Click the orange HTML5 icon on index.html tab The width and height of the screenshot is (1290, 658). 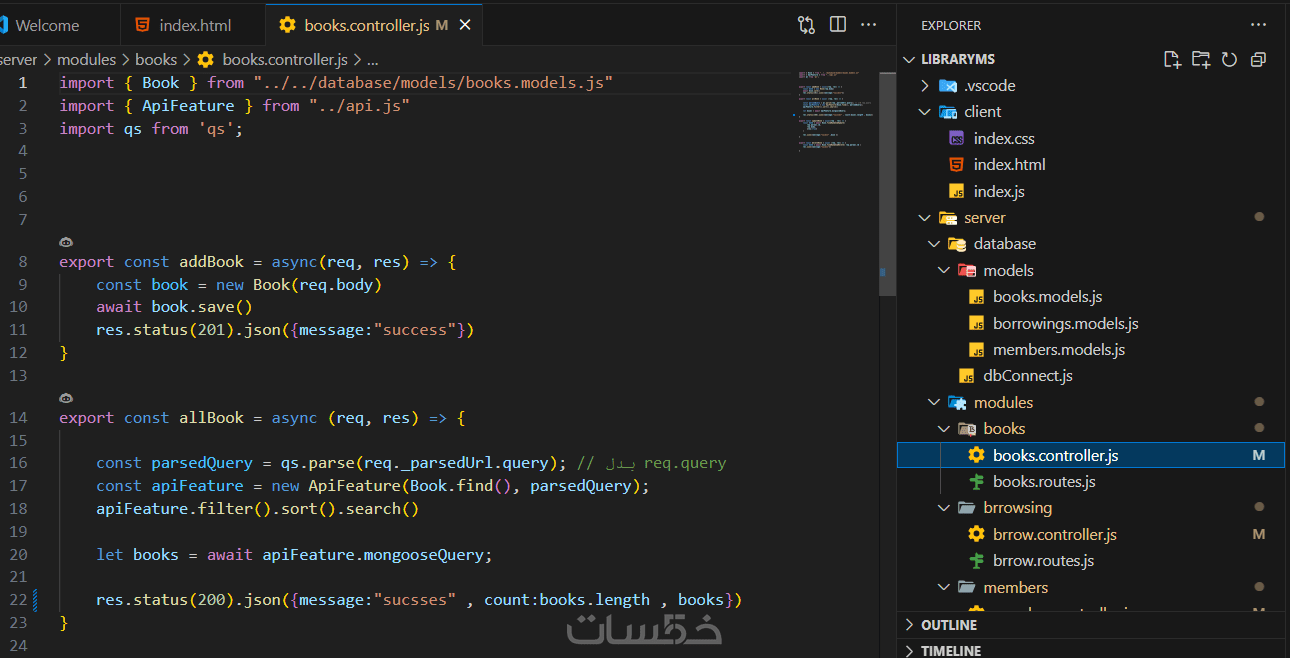pos(143,25)
